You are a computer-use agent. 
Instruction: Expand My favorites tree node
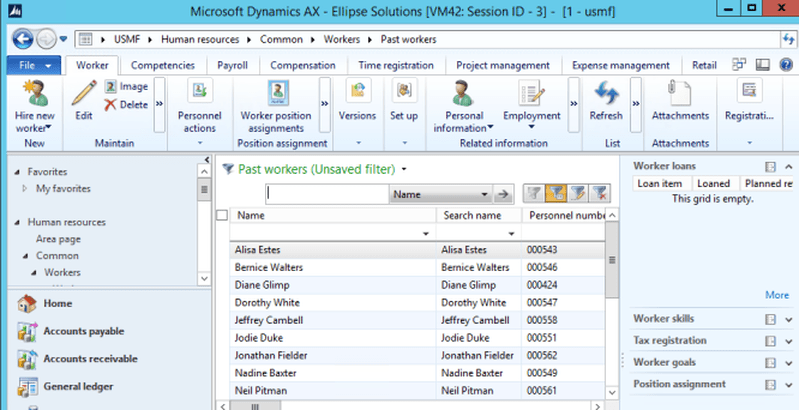pyautogui.click(x=25, y=188)
